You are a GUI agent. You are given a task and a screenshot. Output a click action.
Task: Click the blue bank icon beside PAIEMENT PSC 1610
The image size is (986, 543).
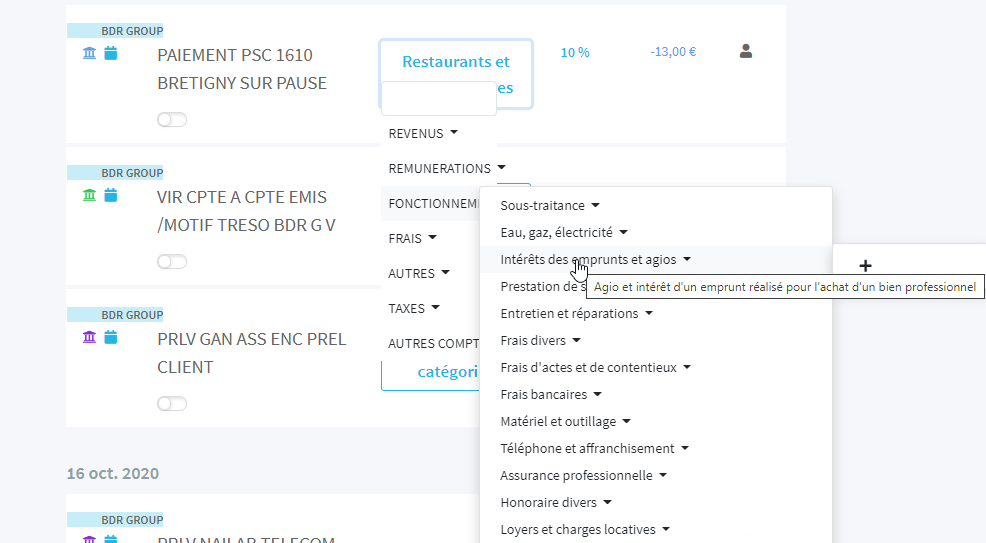click(90, 53)
